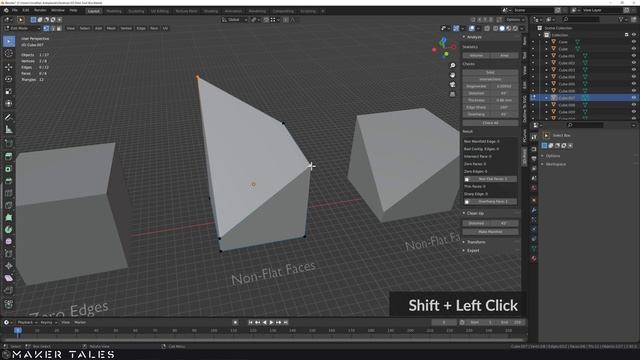The width and height of the screenshot is (640, 360).
Task: Open the Render menu
Action: coord(40,10)
